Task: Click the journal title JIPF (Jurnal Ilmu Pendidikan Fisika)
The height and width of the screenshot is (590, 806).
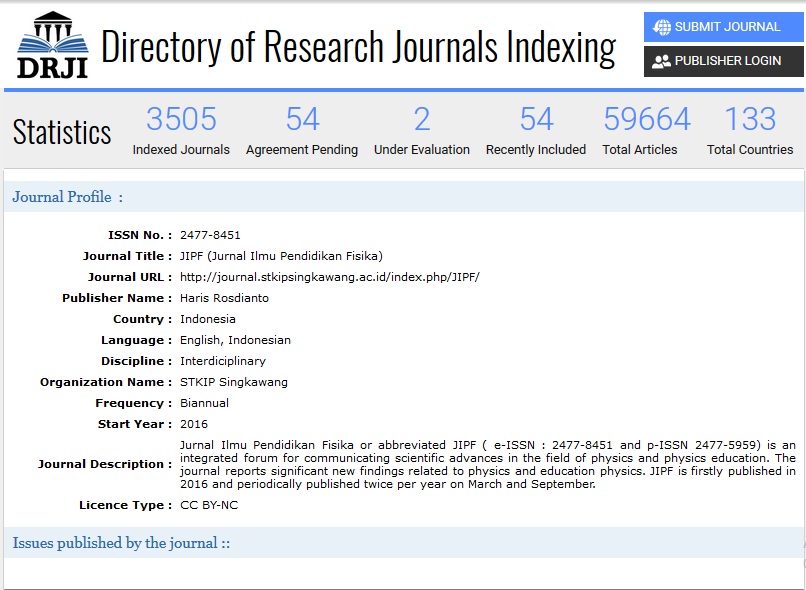Action: coord(281,256)
